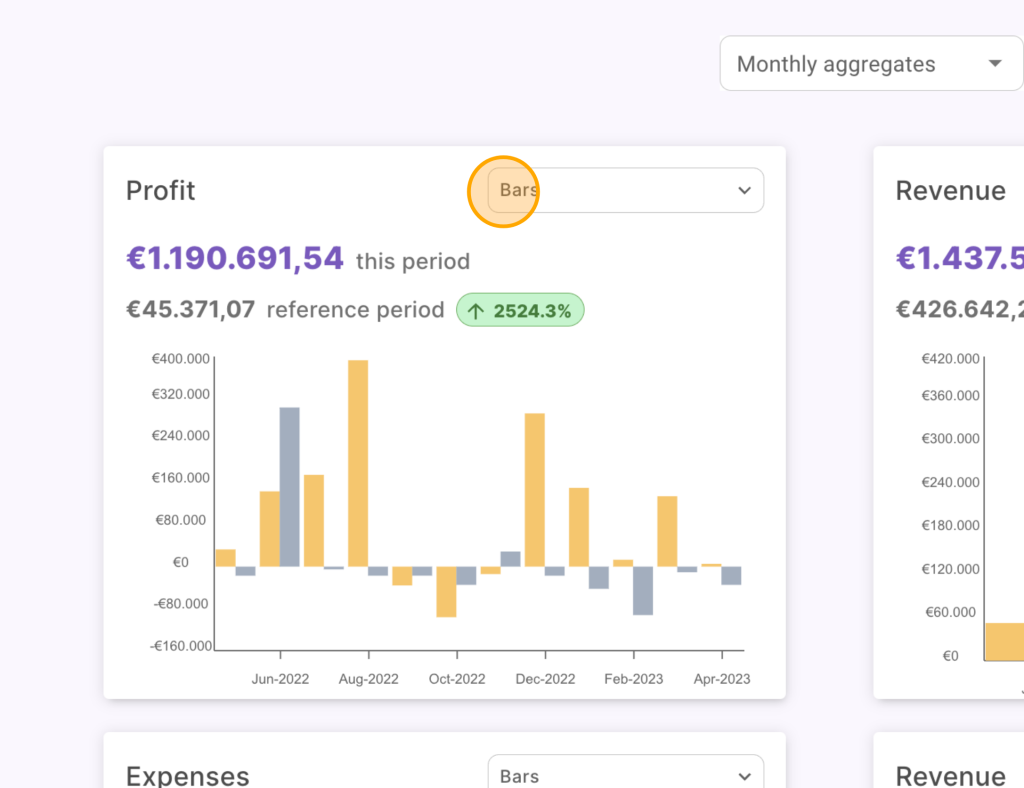The width and height of the screenshot is (1024, 788).
Task: Open the Expenses chart type Bars selector
Action: pos(625,776)
